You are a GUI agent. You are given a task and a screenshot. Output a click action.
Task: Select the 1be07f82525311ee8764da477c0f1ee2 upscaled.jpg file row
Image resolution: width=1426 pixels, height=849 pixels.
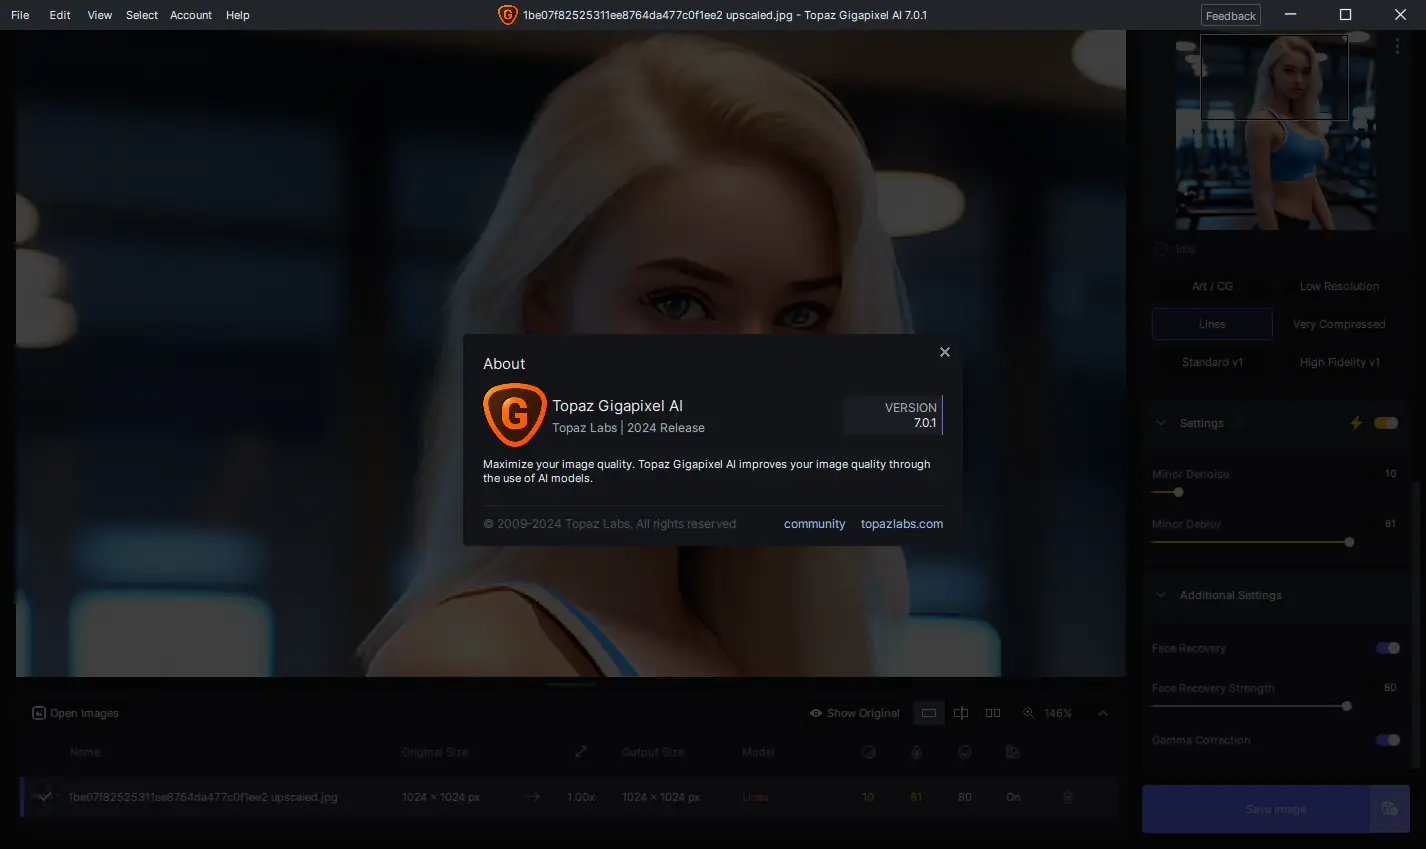(568, 797)
